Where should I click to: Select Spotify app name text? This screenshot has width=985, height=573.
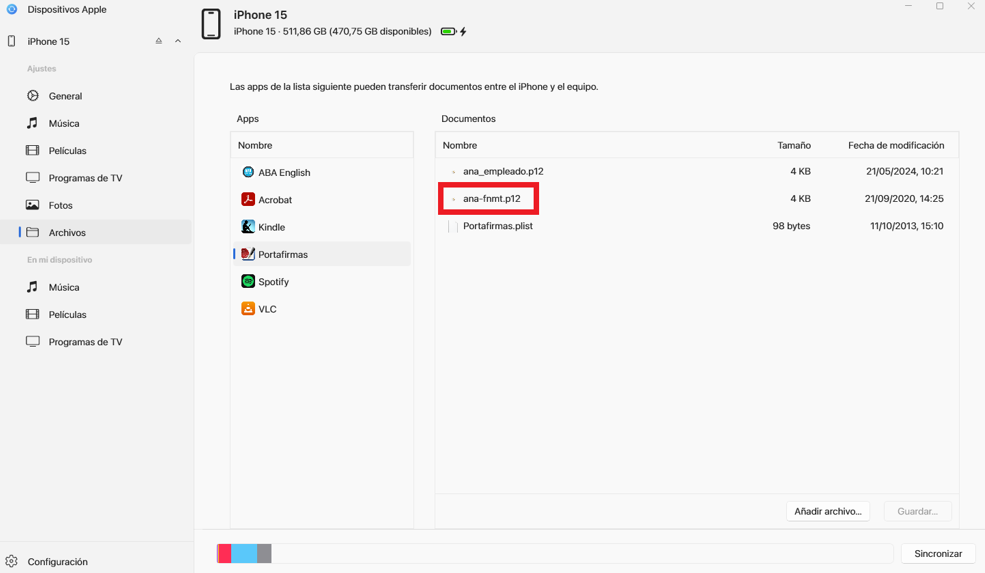pyautogui.click(x=273, y=282)
